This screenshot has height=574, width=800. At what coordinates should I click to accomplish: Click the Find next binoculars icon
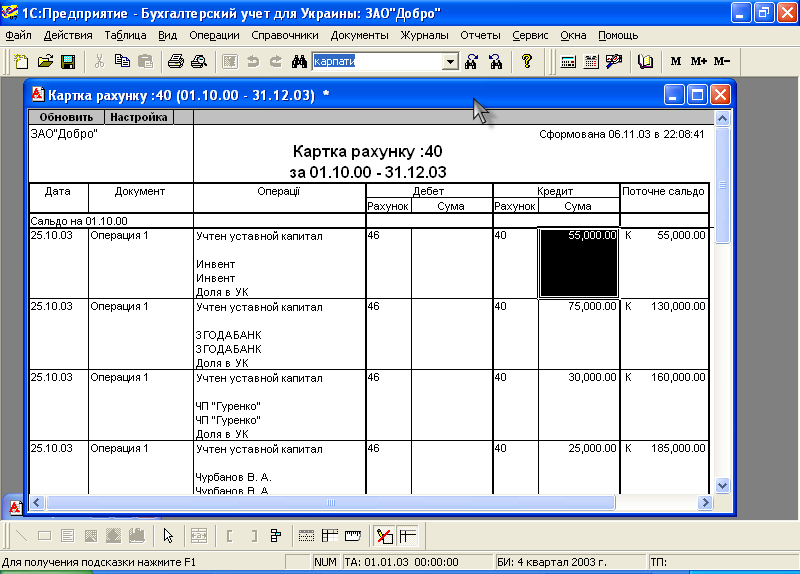coord(471,62)
